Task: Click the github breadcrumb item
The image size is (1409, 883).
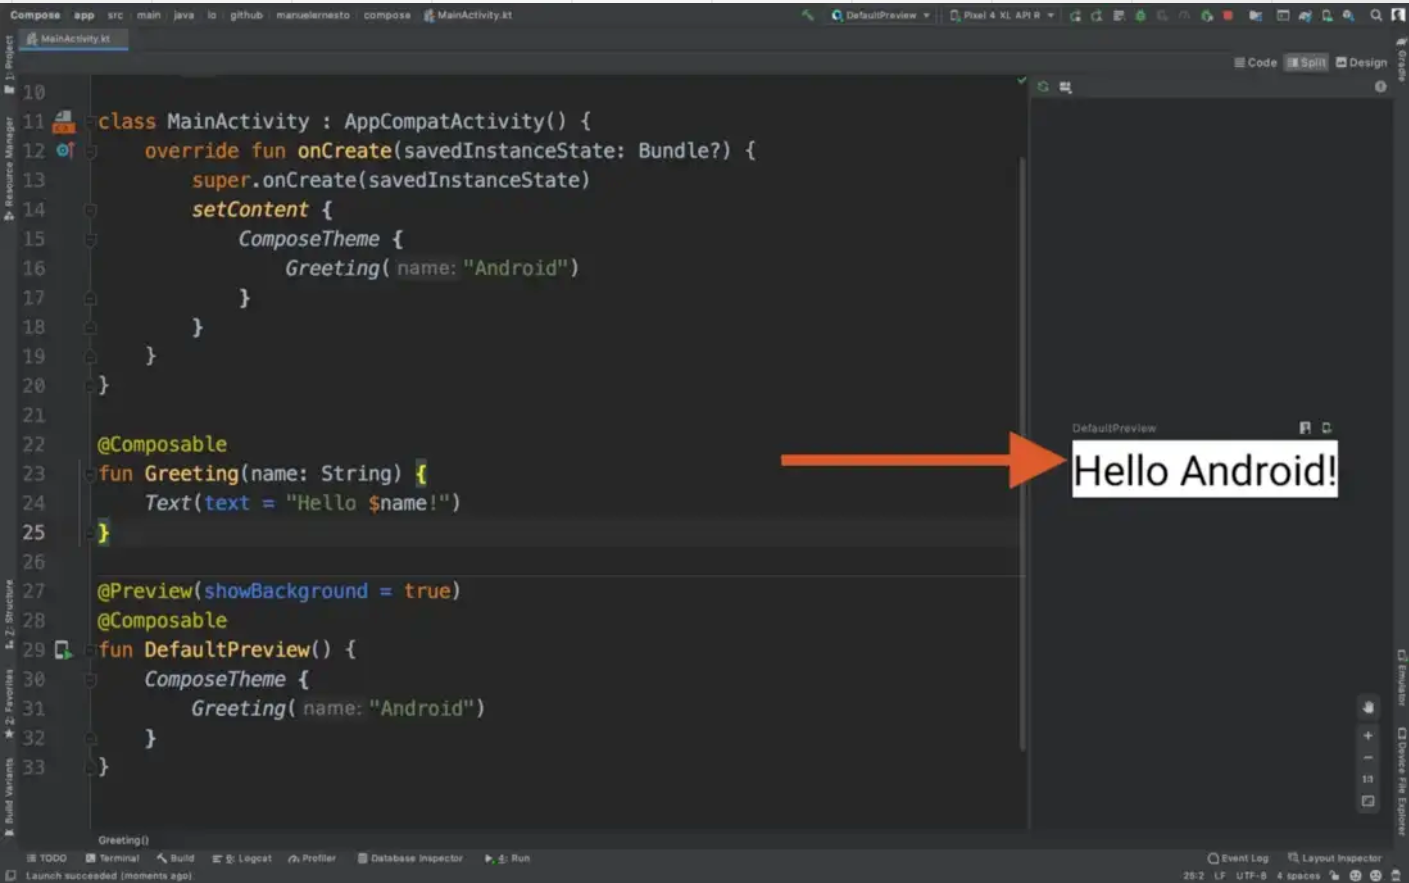Action: coord(246,15)
